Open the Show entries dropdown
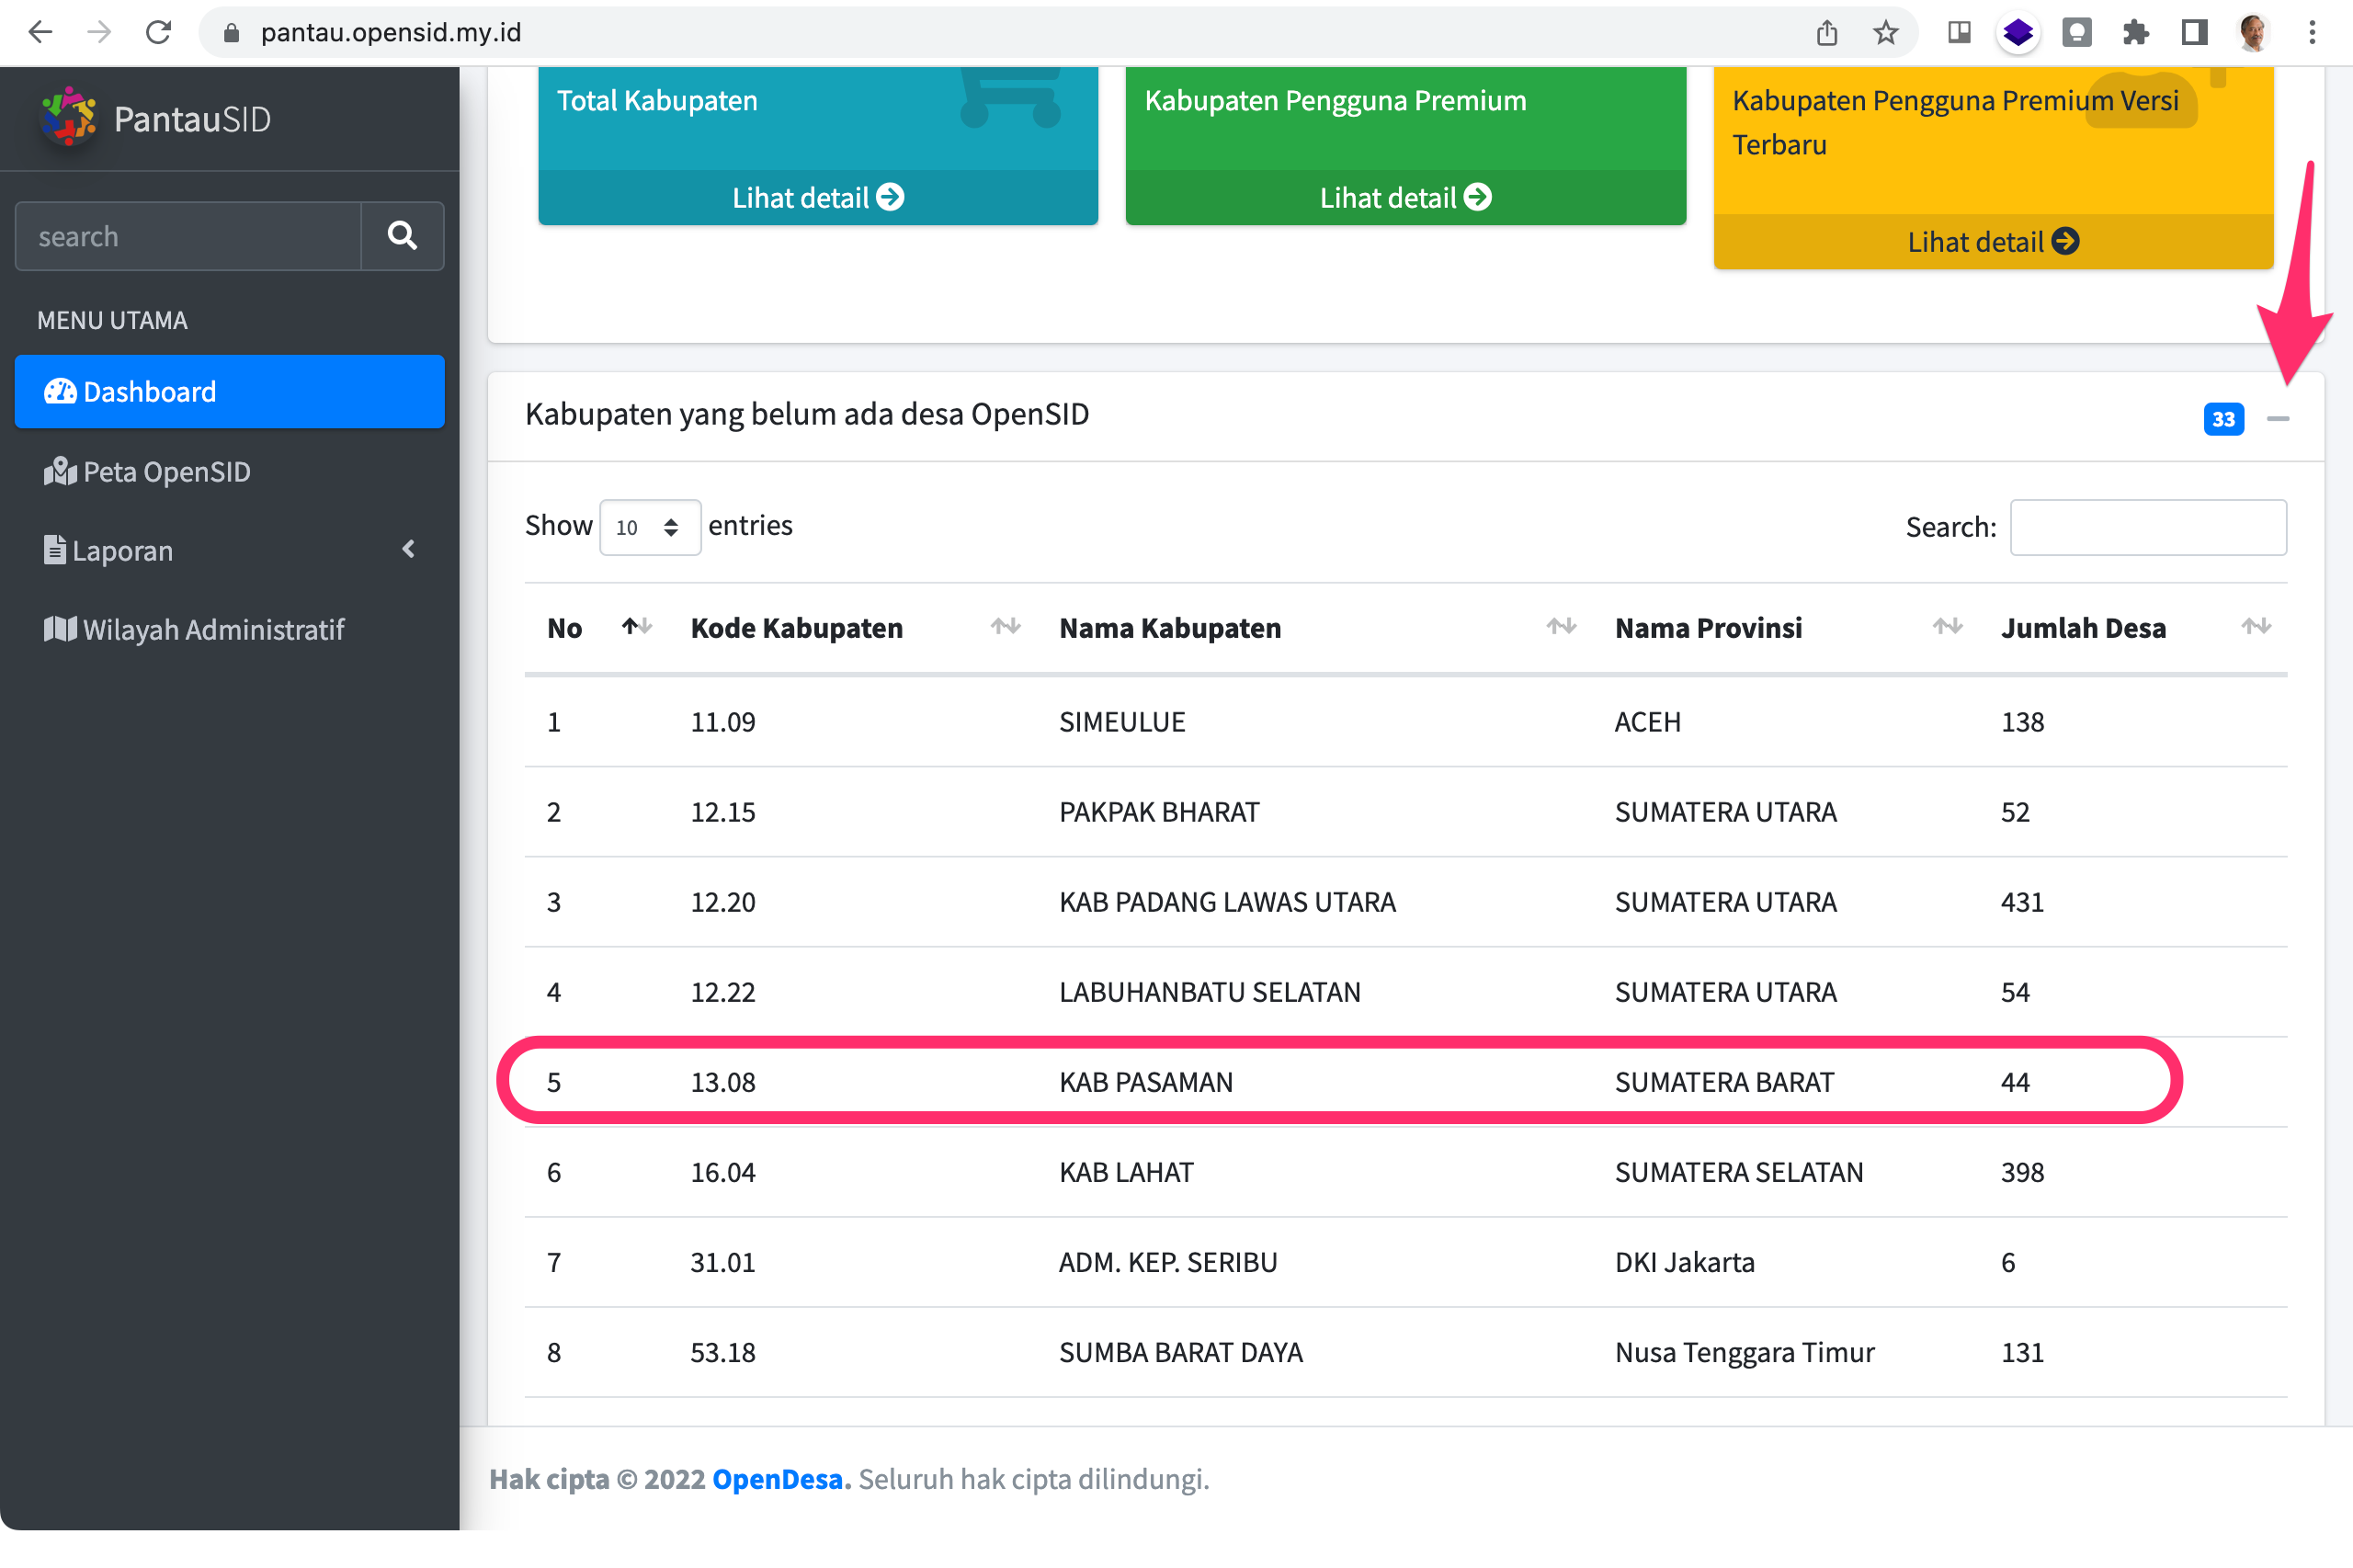Viewport: 2353px width, 1568px height. [650, 527]
